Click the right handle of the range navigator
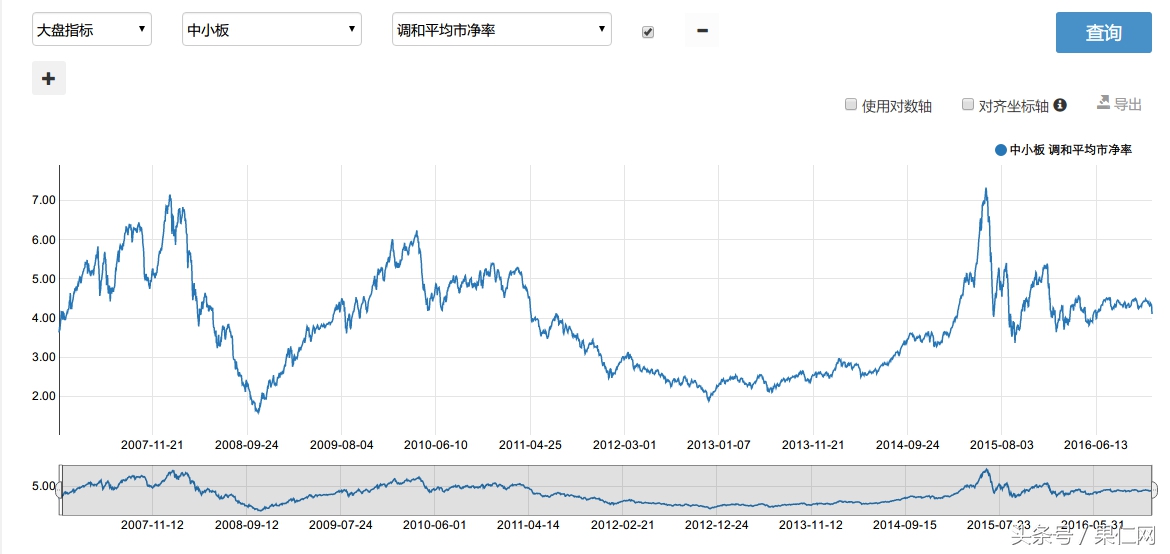 tap(1155, 490)
